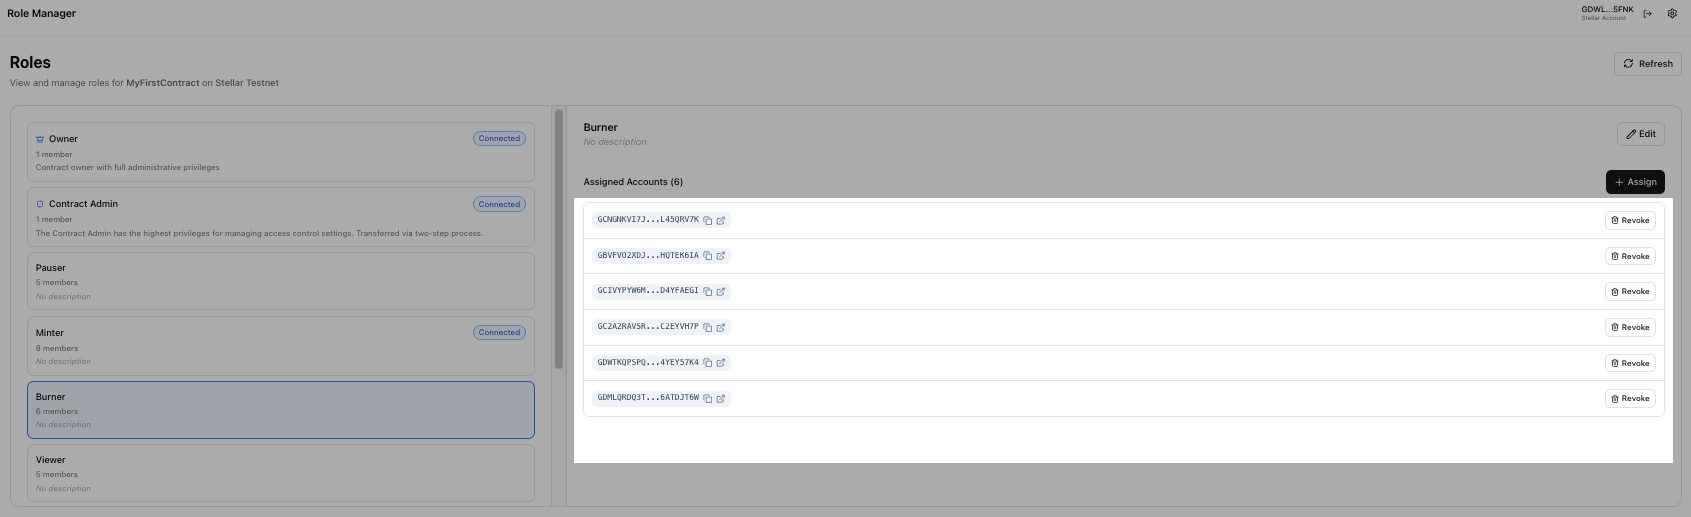Viewport: 1691px width, 517px height.
Task: Revoke role from GDMLQRDQ3T...6ATDJT6W
Action: pos(1630,399)
